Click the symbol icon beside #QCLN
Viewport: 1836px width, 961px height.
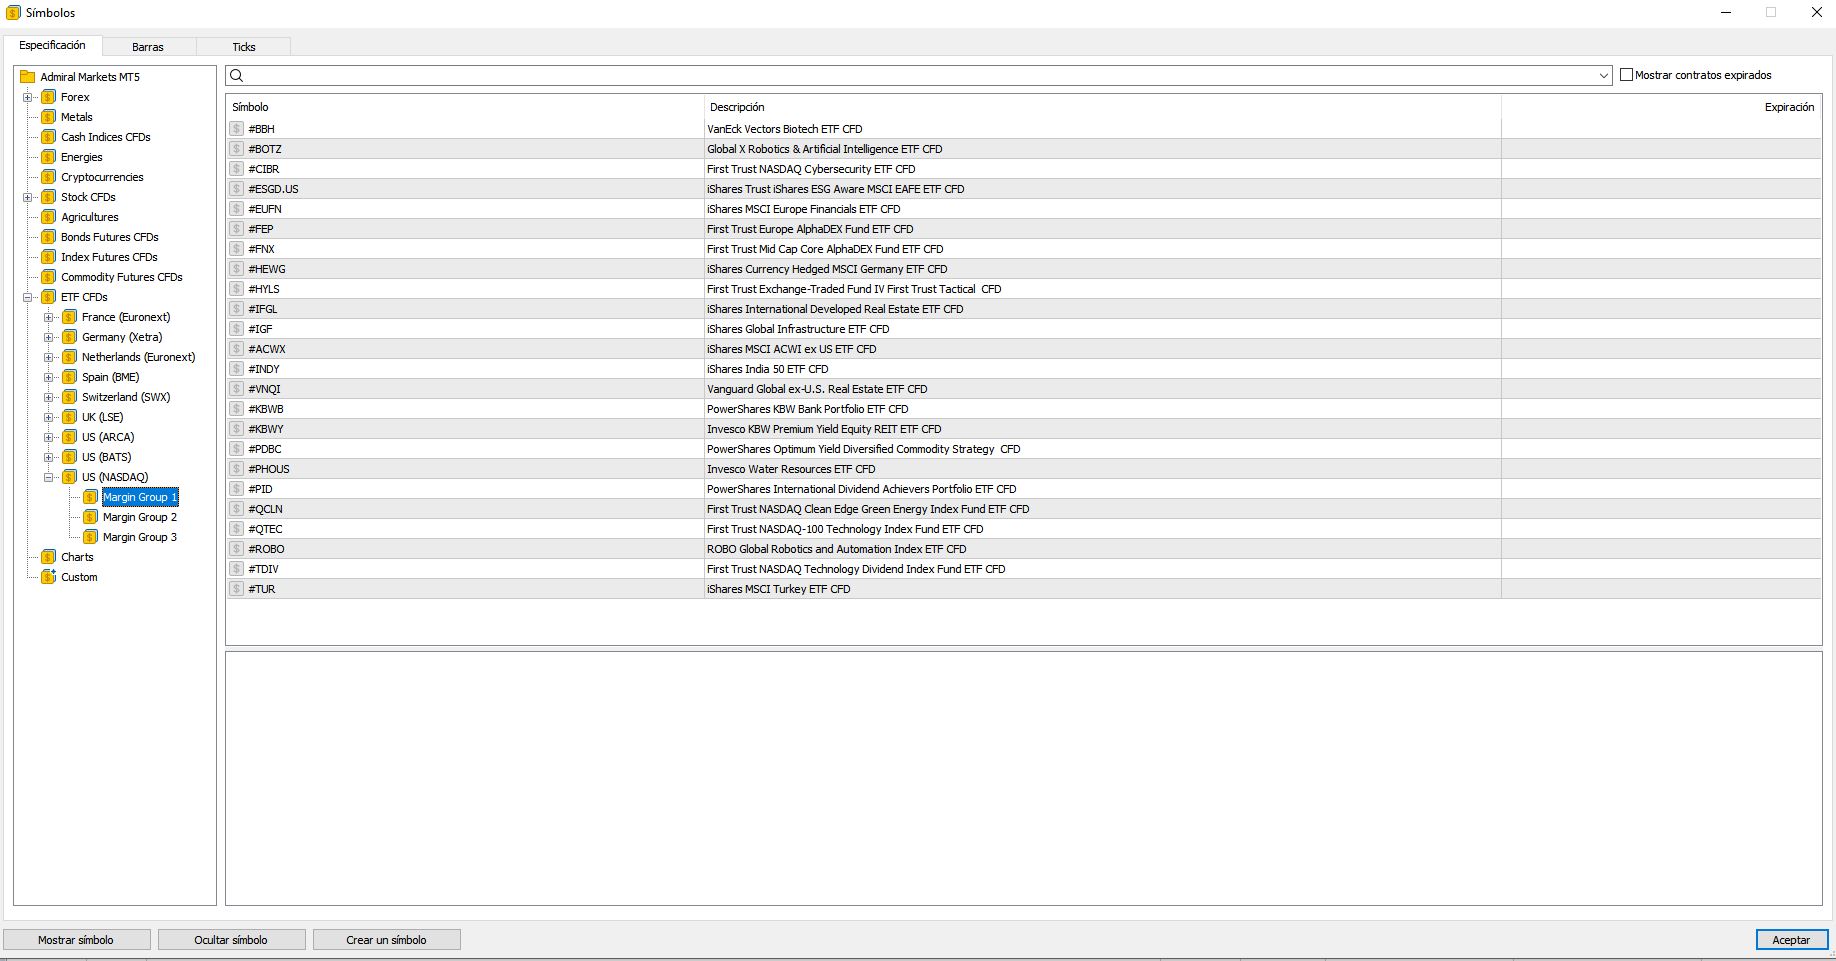pyautogui.click(x=237, y=509)
